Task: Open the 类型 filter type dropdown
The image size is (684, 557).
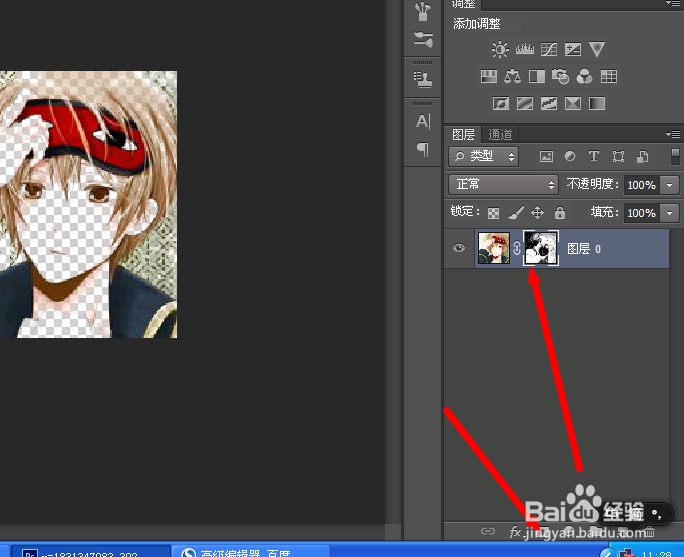Action: click(x=483, y=157)
